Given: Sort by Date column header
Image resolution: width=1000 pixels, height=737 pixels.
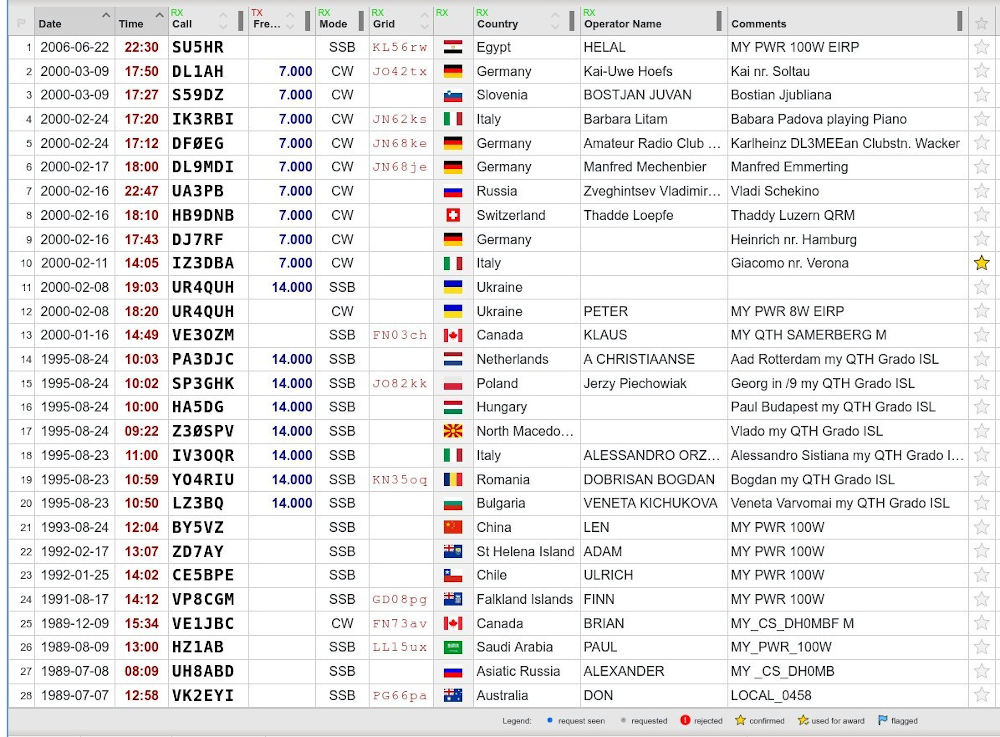Looking at the screenshot, I should (74, 21).
